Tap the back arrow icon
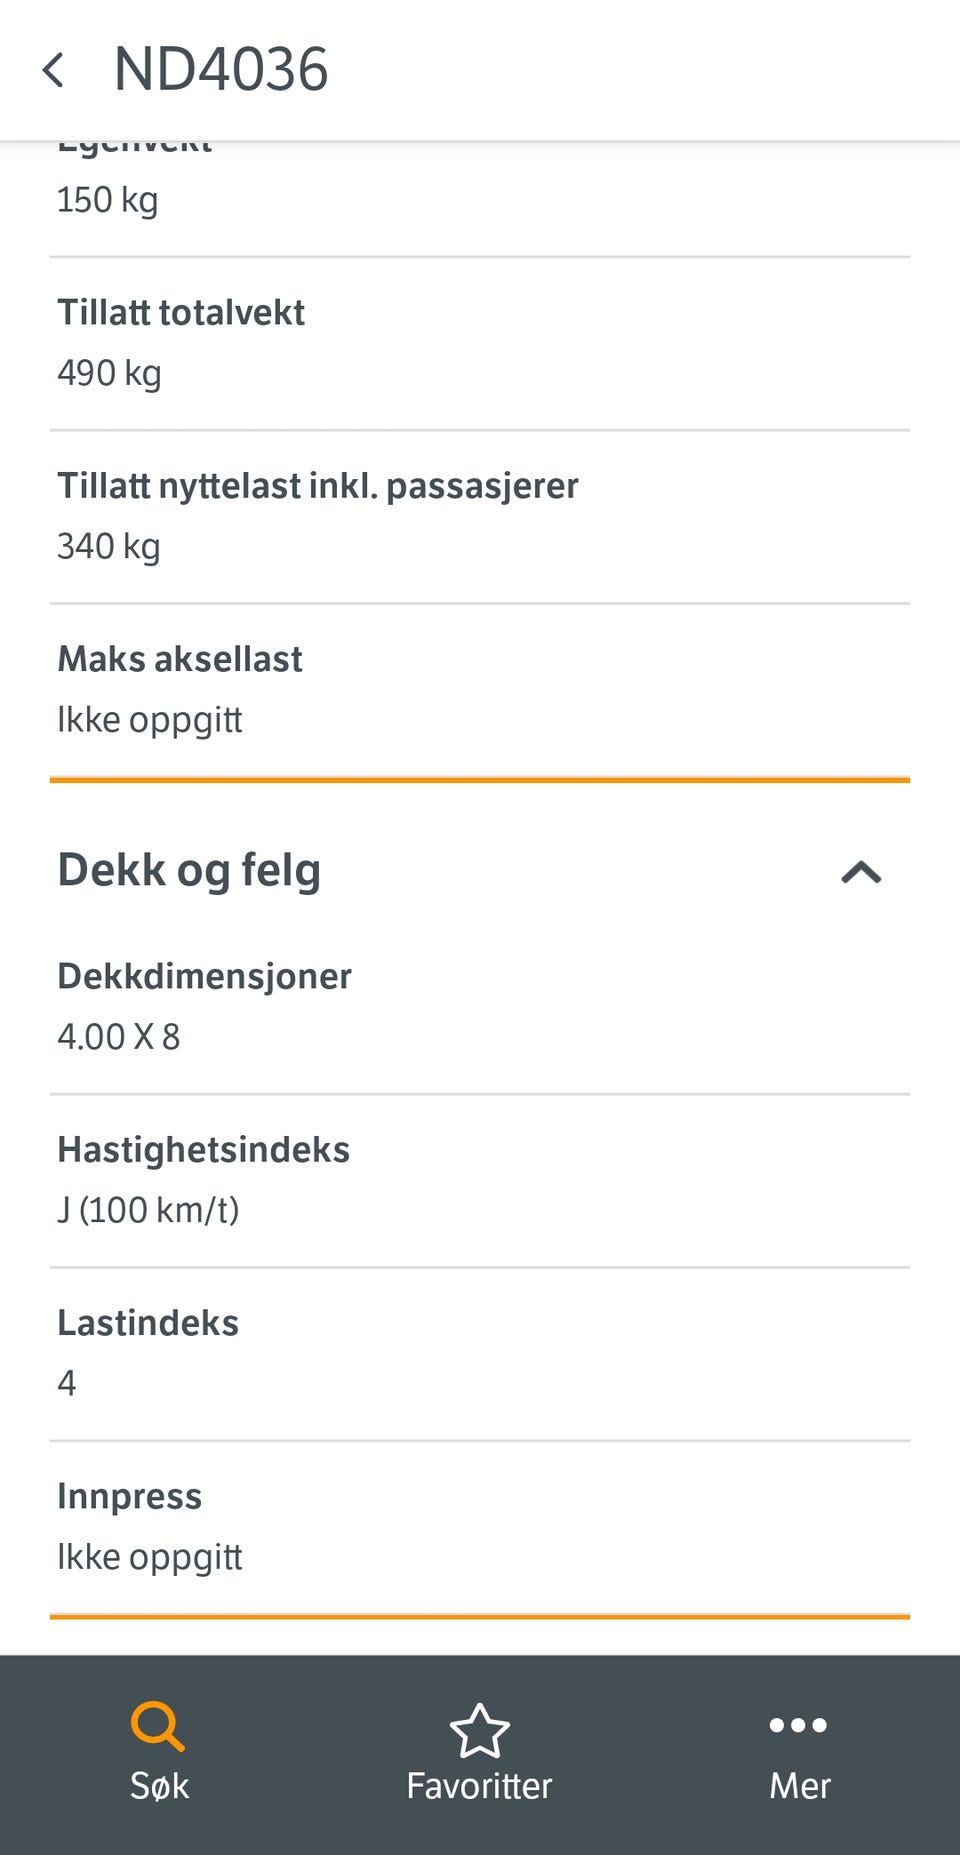960x1855 pixels. point(53,70)
